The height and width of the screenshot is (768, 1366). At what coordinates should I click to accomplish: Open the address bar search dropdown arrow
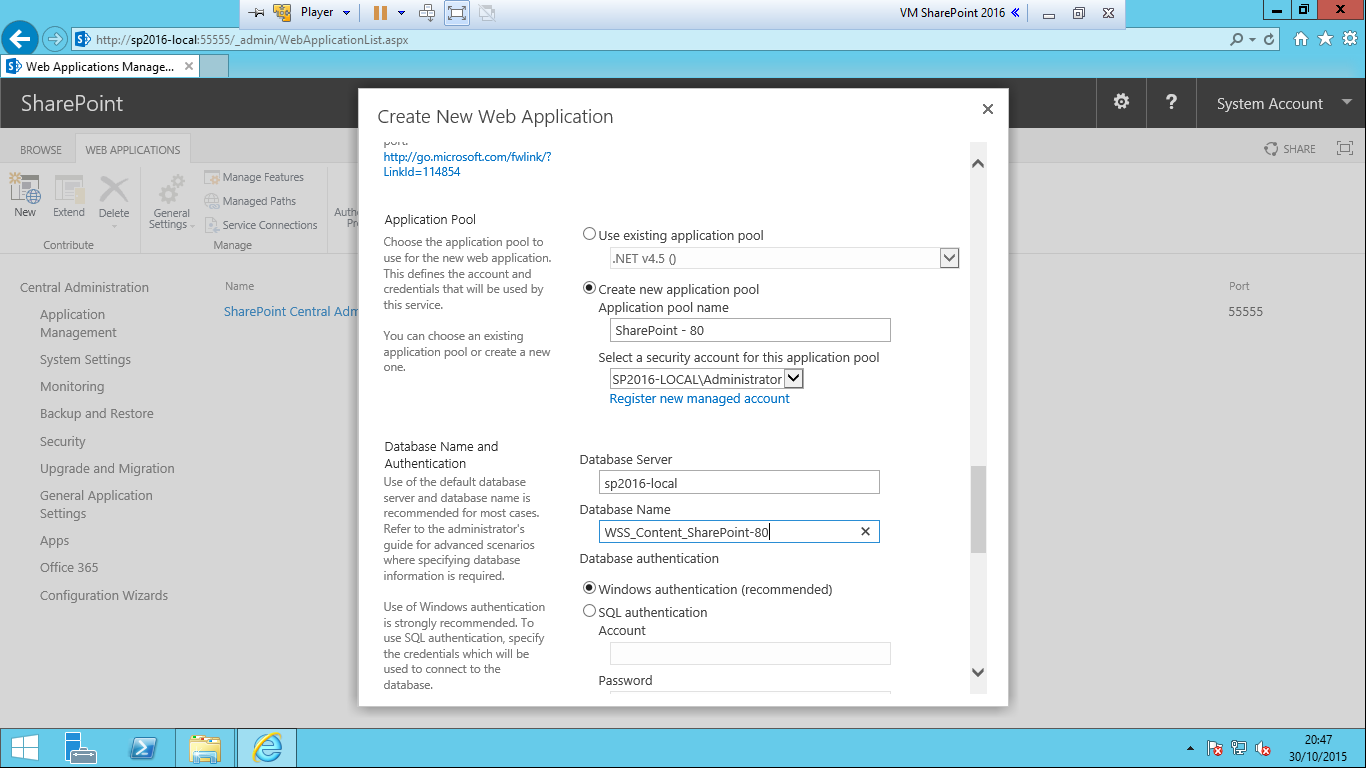point(1253,40)
